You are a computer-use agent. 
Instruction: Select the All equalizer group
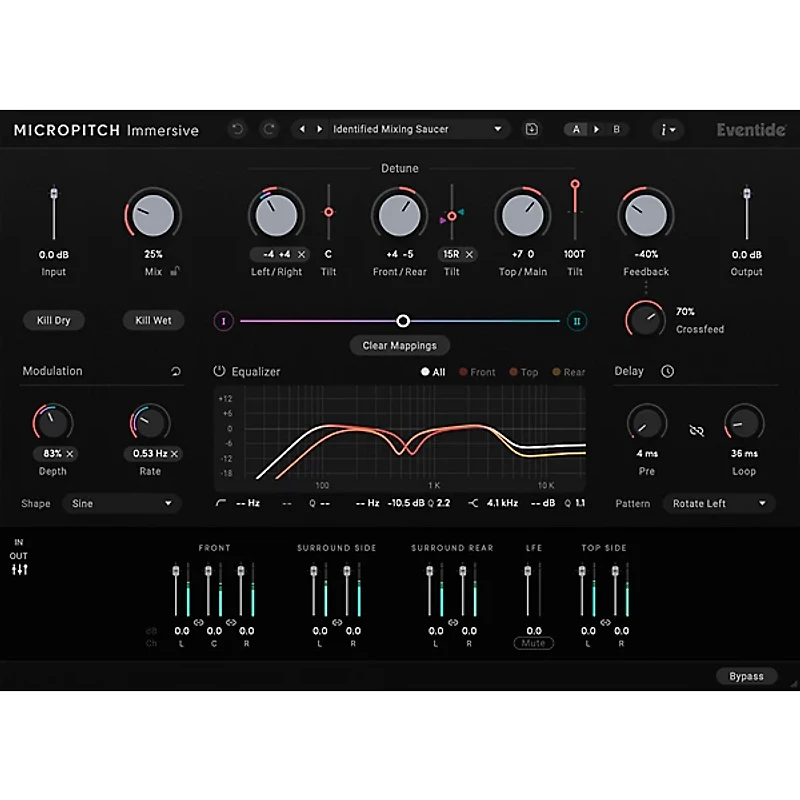pos(433,372)
